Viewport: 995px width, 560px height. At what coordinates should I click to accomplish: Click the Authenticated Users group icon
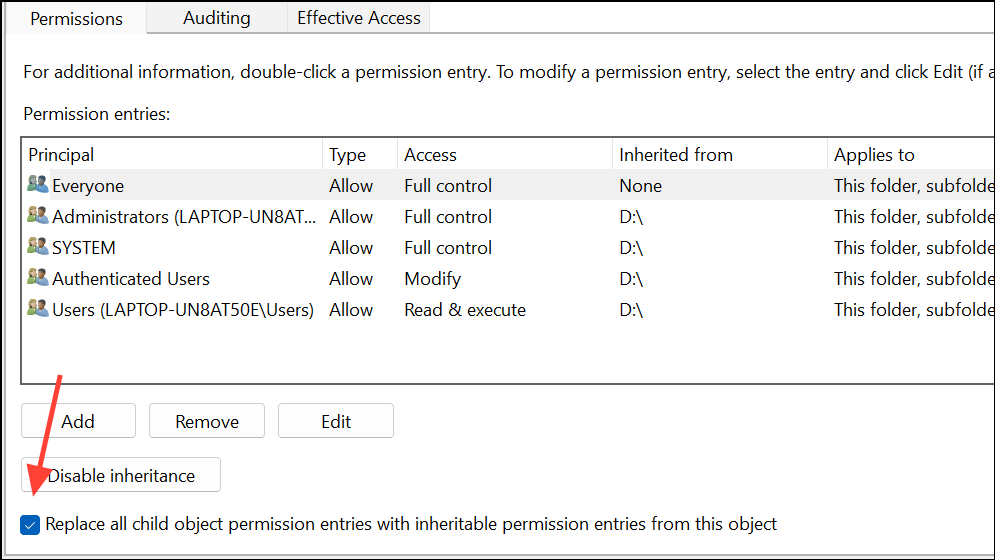38,278
